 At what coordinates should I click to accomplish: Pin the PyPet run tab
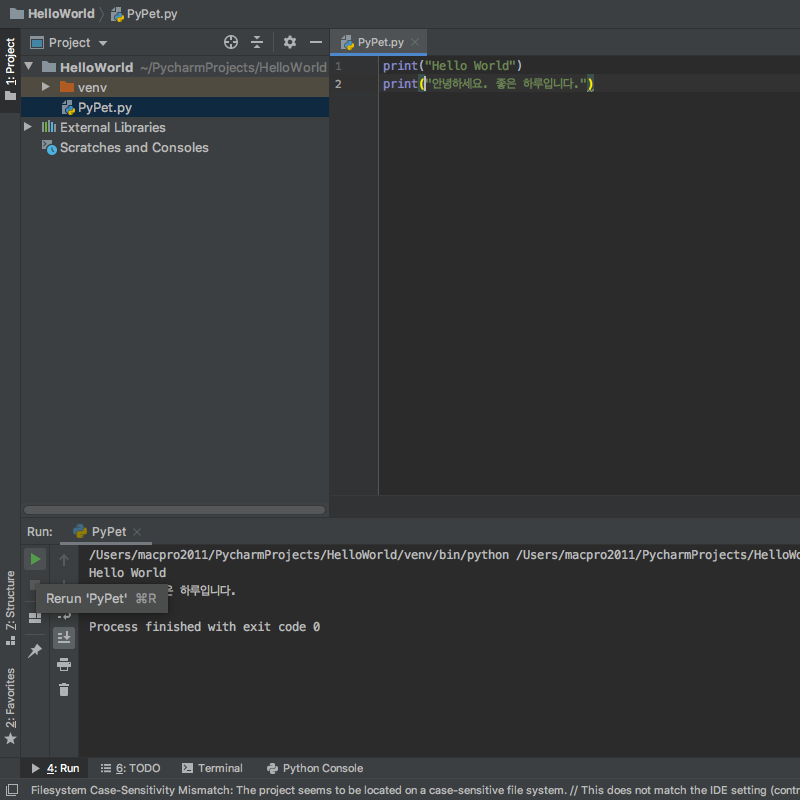tap(35, 651)
